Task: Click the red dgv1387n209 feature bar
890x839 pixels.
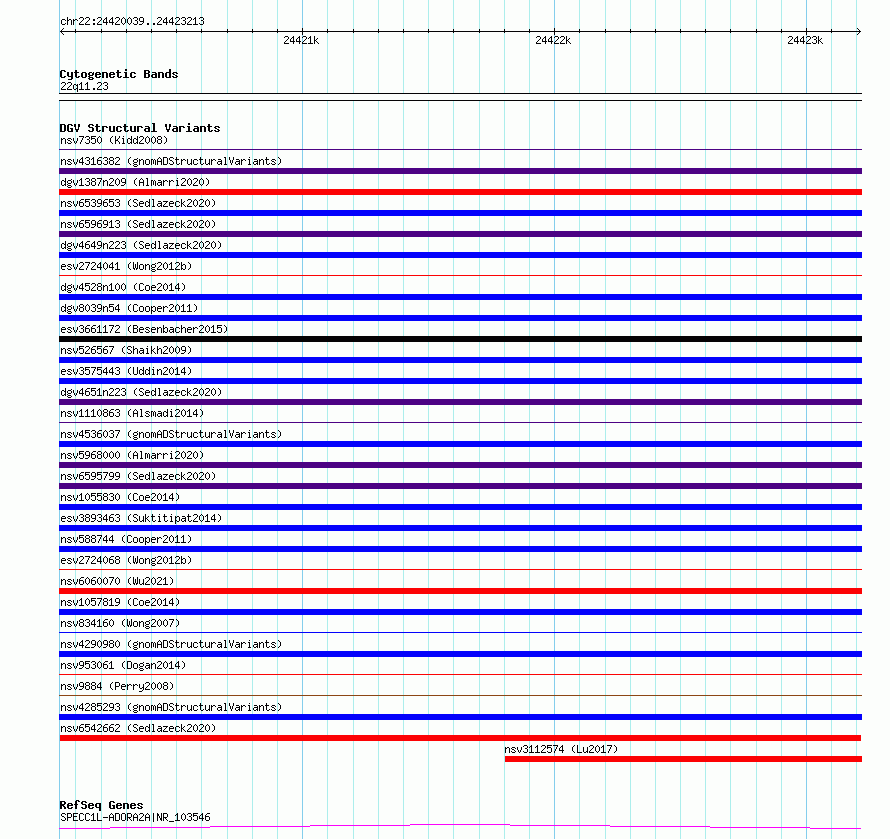Action: click(461, 192)
